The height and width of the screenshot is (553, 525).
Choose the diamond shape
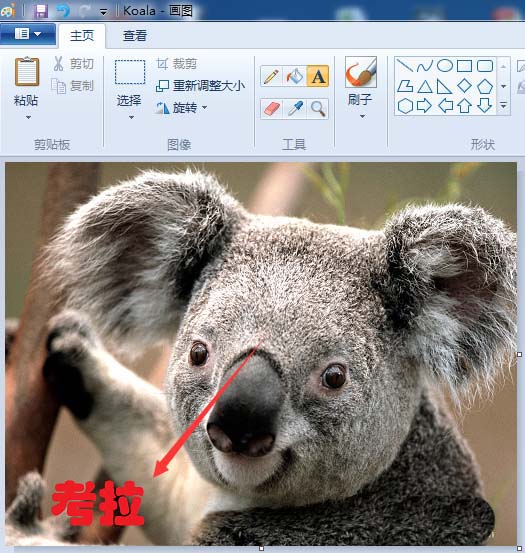coord(464,85)
